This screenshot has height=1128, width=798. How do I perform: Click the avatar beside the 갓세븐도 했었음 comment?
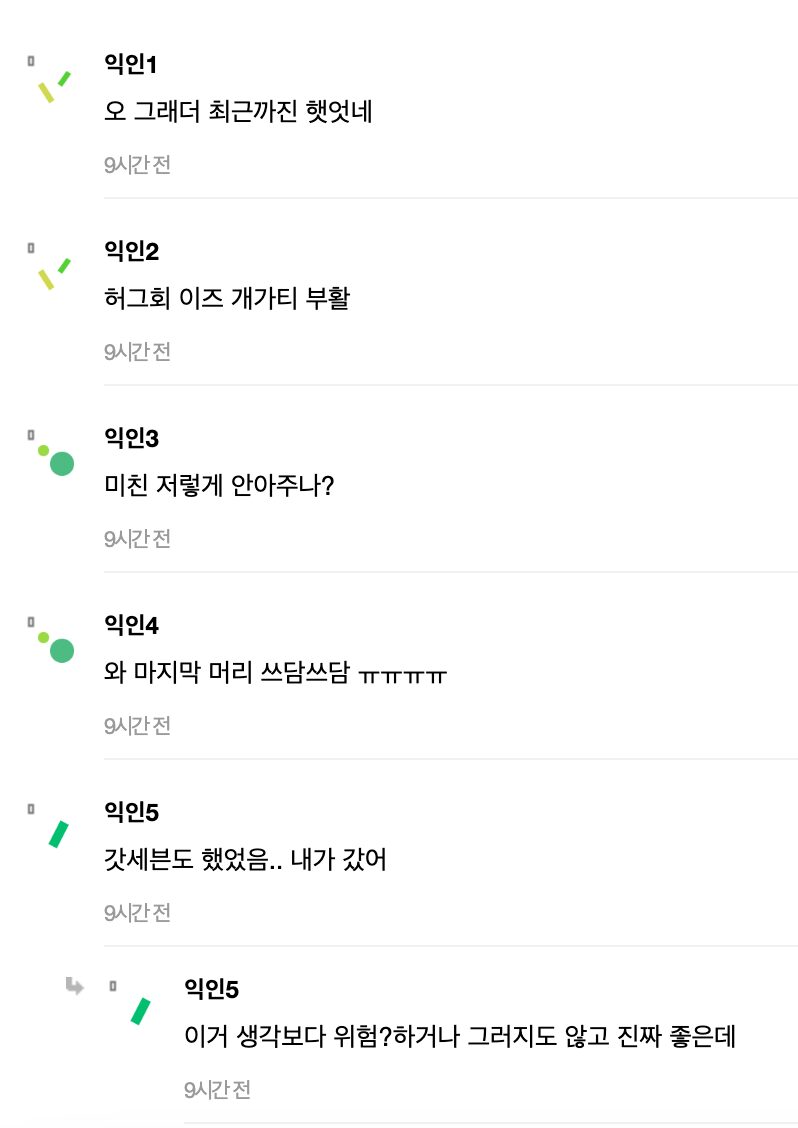[x=58, y=833]
